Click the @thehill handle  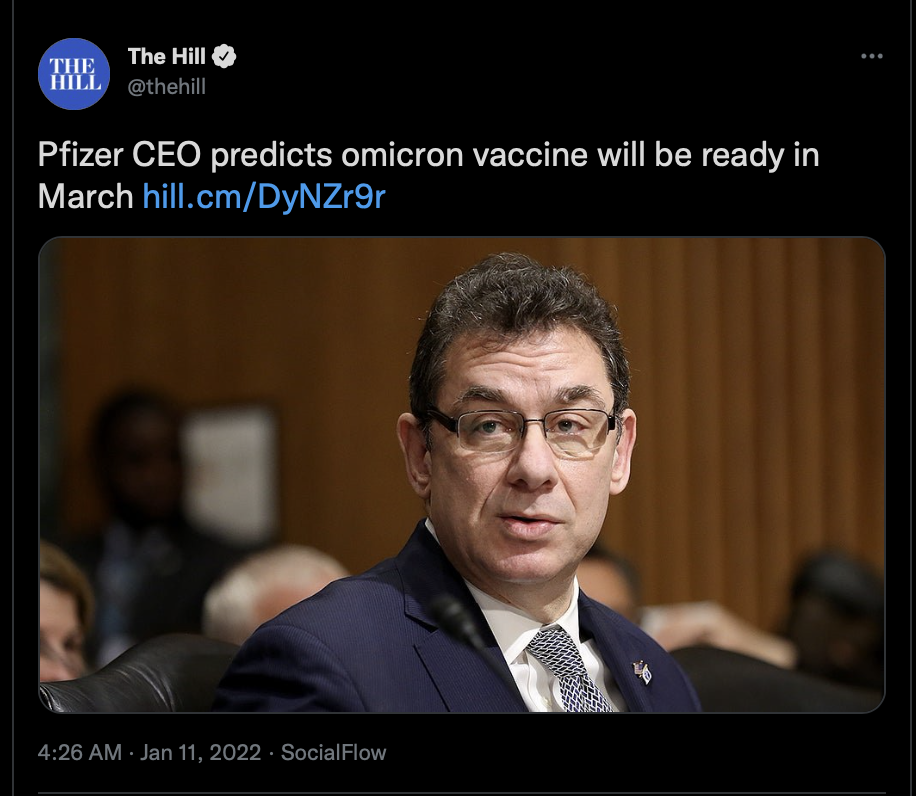pyautogui.click(x=166, y=86)
